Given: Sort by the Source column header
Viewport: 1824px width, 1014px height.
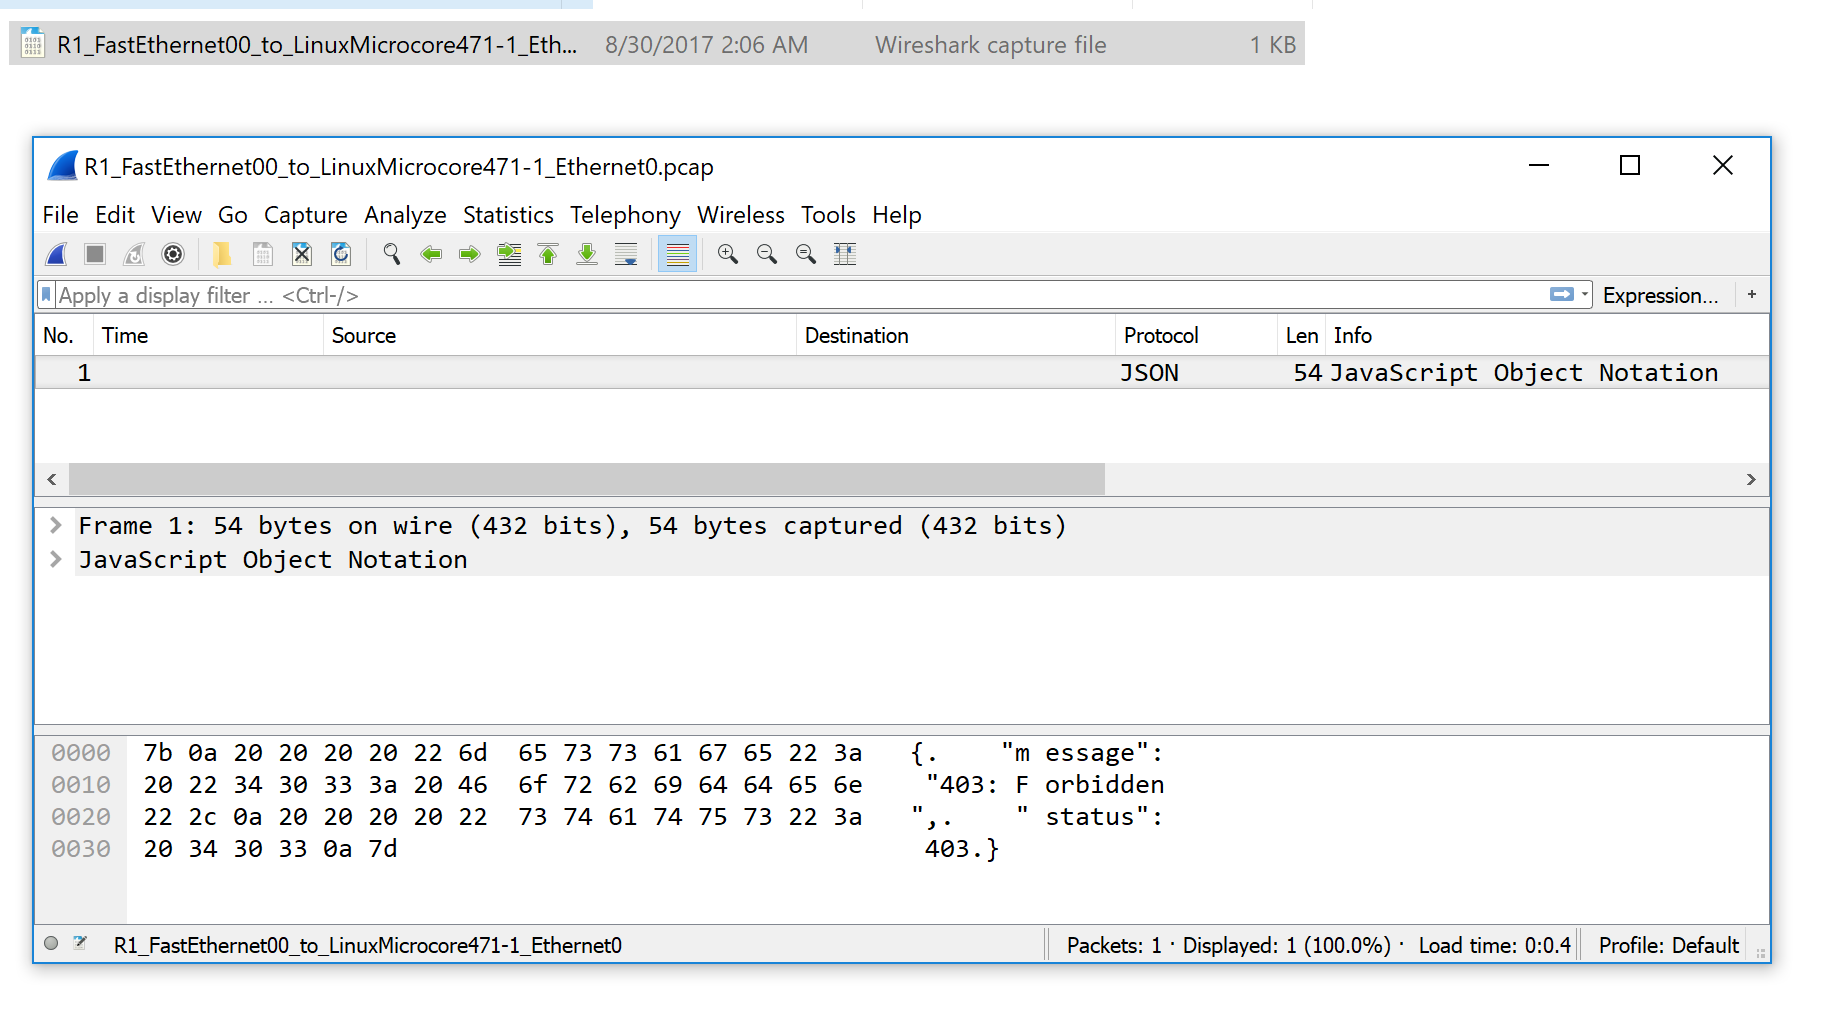Looking at the screenshot, I should [560, 336].
